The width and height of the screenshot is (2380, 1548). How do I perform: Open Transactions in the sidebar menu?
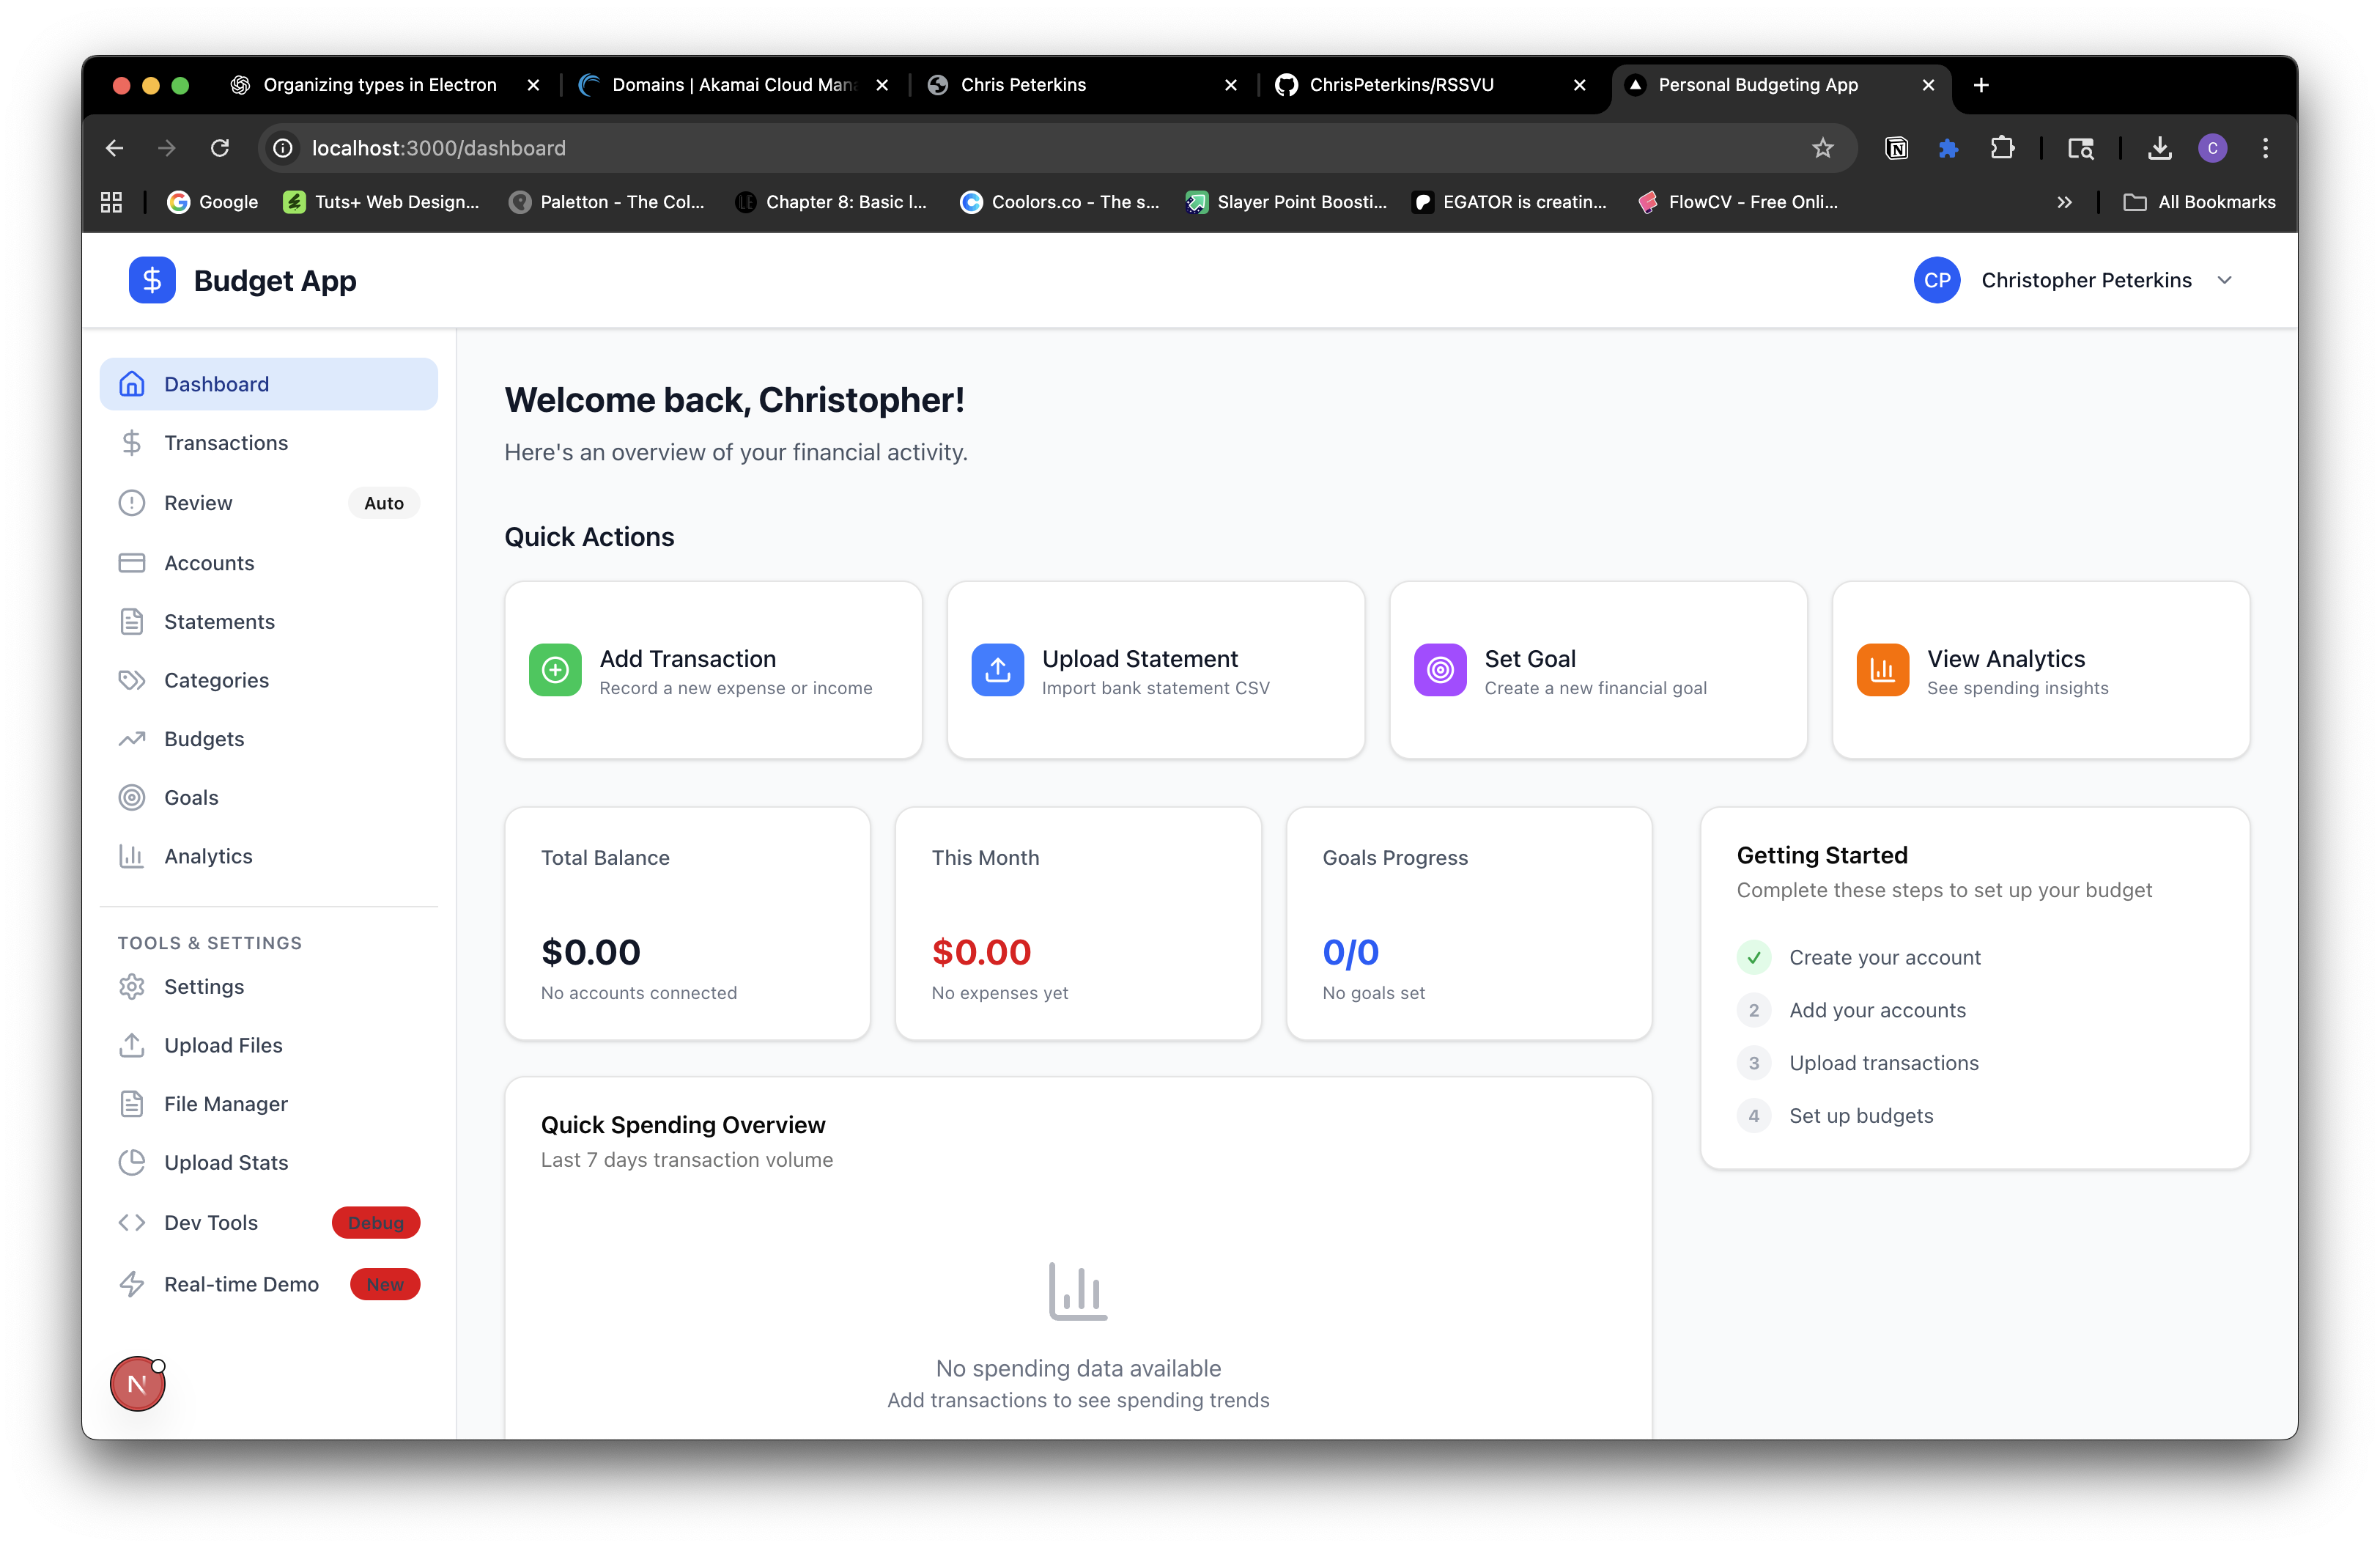pos(226,443)
